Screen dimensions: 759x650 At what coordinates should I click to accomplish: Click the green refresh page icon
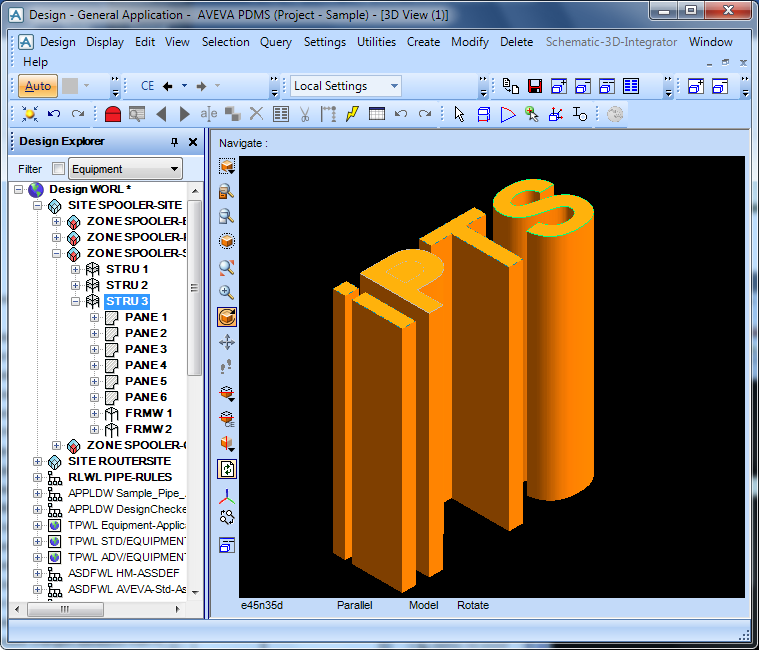point(227,469)
